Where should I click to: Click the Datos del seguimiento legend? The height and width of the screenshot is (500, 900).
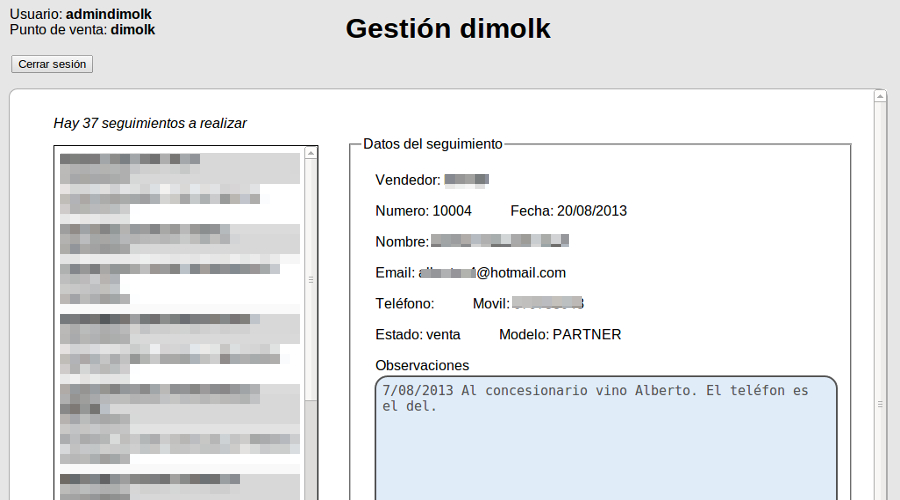[x=432, y=144]
